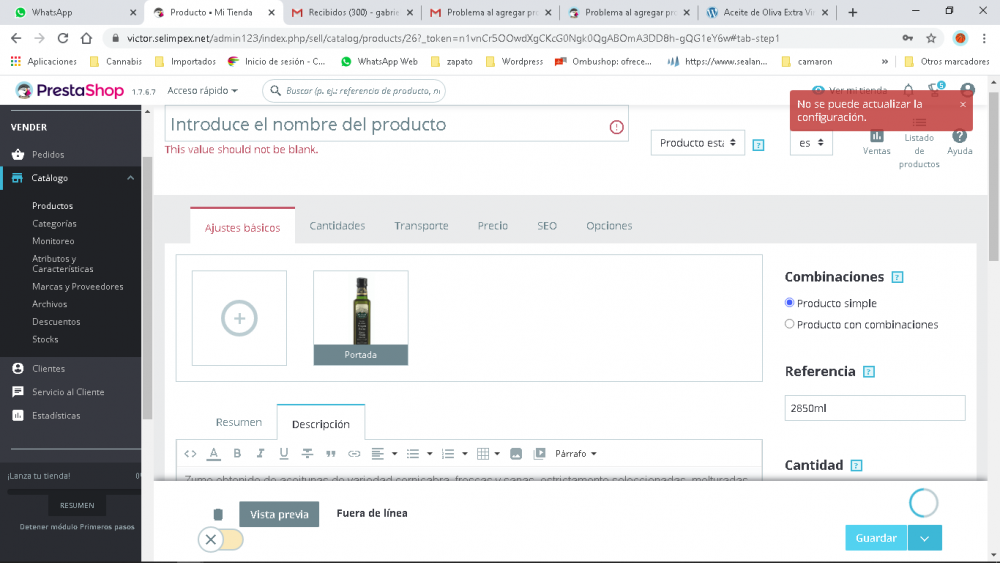The width and height of the screenshot is (1000, 563).
Task: Insert image in description editor
Action: [516, 454]
